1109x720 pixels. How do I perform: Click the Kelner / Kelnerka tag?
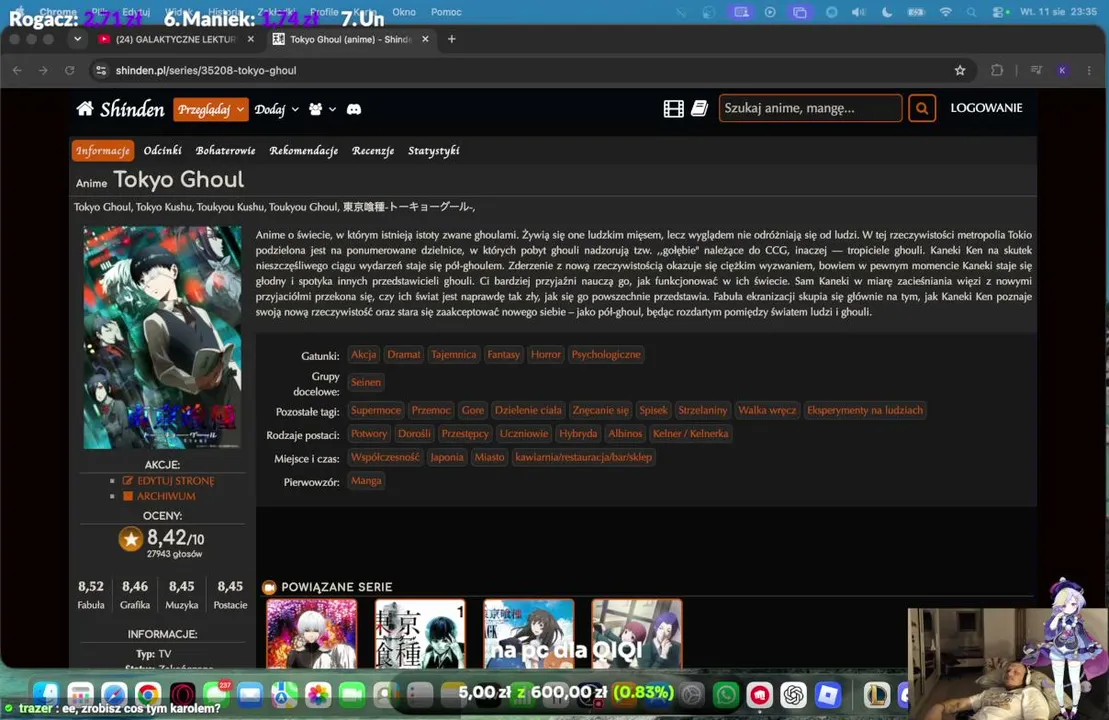point(690,434)
